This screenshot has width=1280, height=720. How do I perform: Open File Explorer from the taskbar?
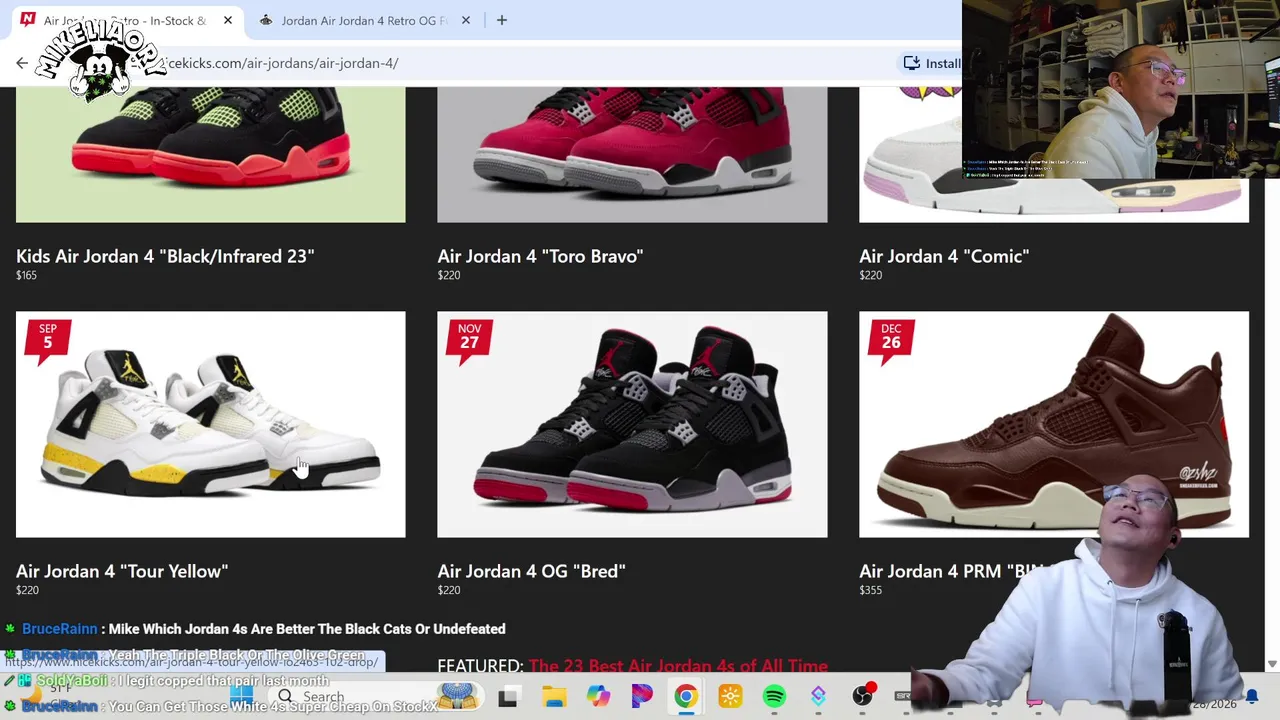point(554,697)
